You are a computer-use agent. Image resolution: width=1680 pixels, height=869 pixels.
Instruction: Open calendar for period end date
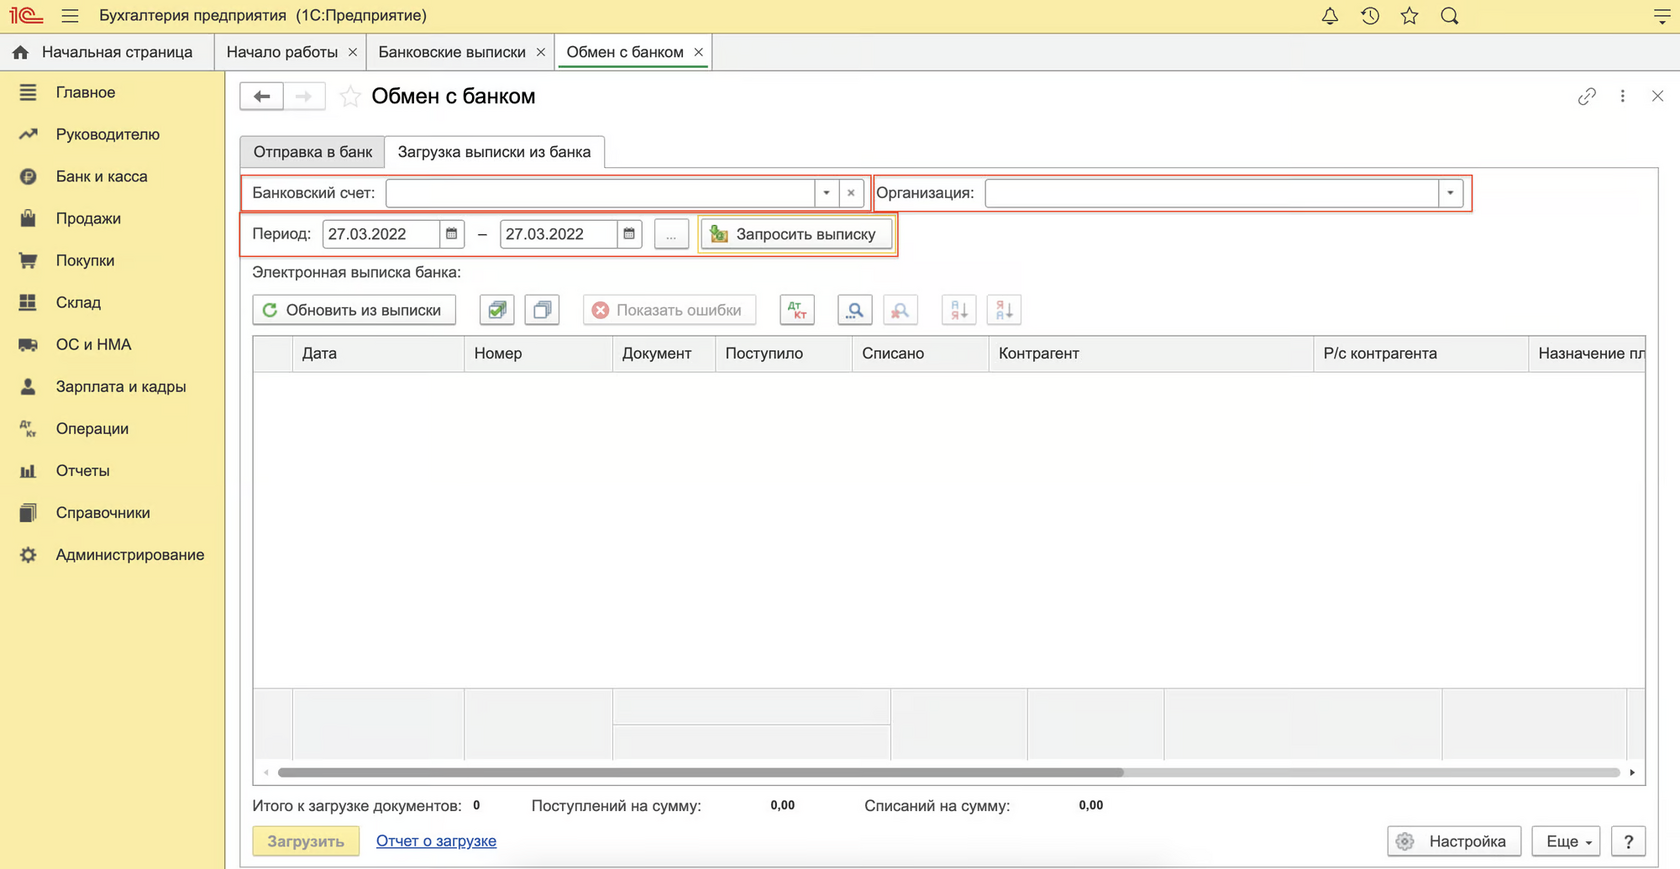[629, 234]
